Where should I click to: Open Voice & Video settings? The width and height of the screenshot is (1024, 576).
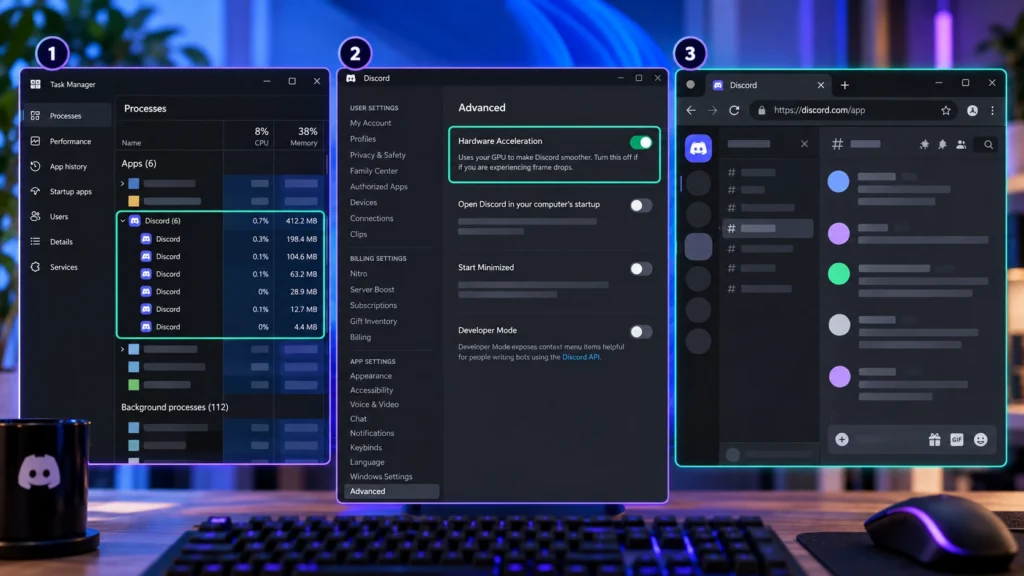pos(374,404)
